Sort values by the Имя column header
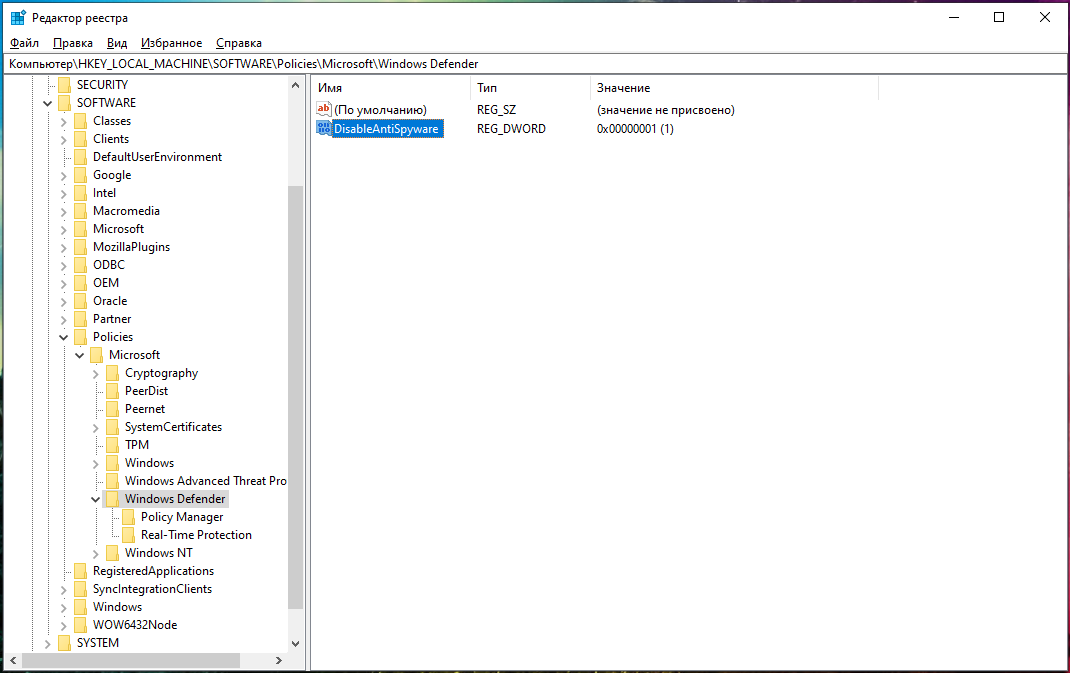This screenshot has width=1070, height=673. (390, 88)
